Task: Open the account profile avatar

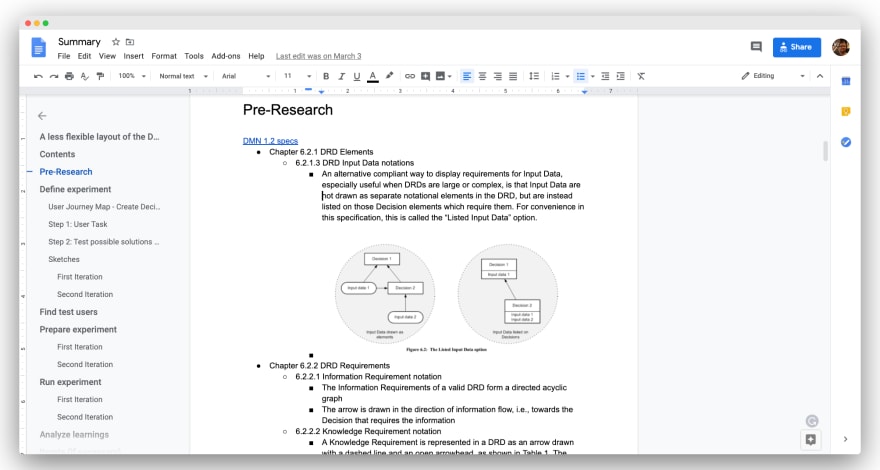Action: [841, 47]
